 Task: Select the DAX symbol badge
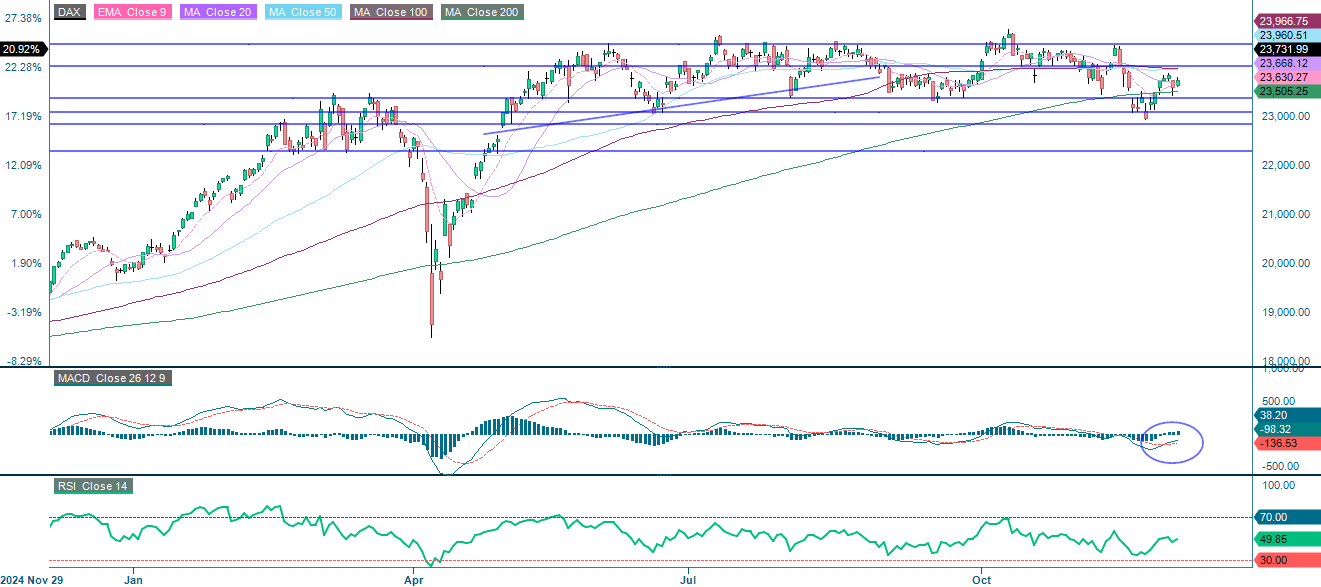tap(68, 13)
